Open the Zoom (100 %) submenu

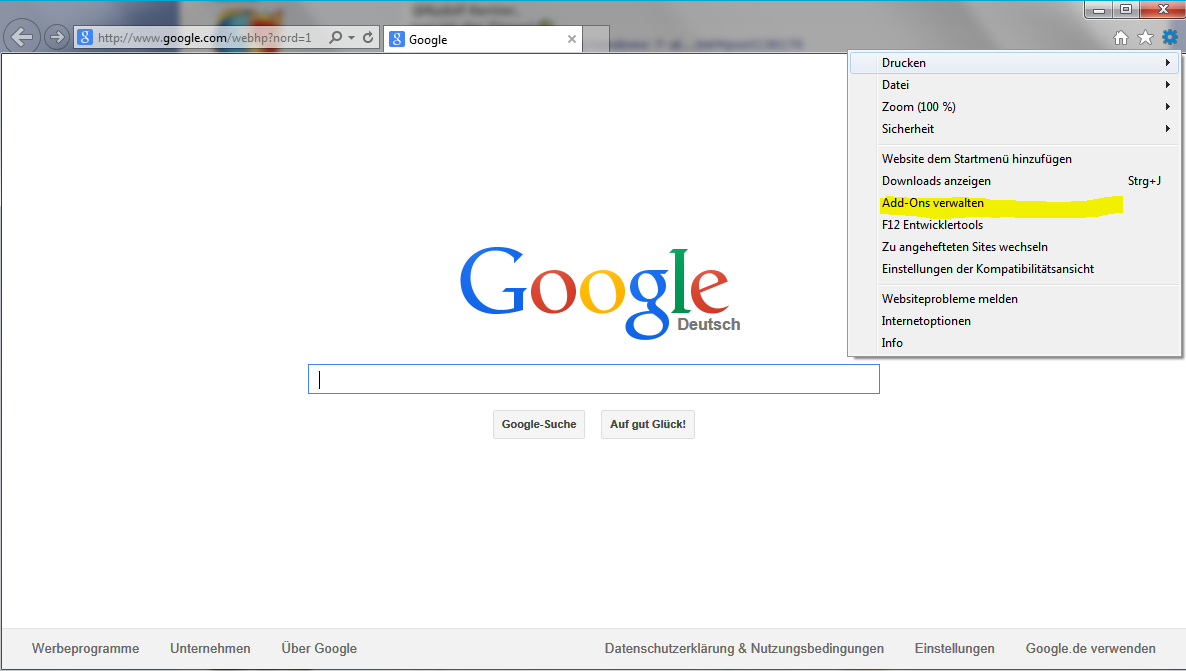coord(1014,107)
